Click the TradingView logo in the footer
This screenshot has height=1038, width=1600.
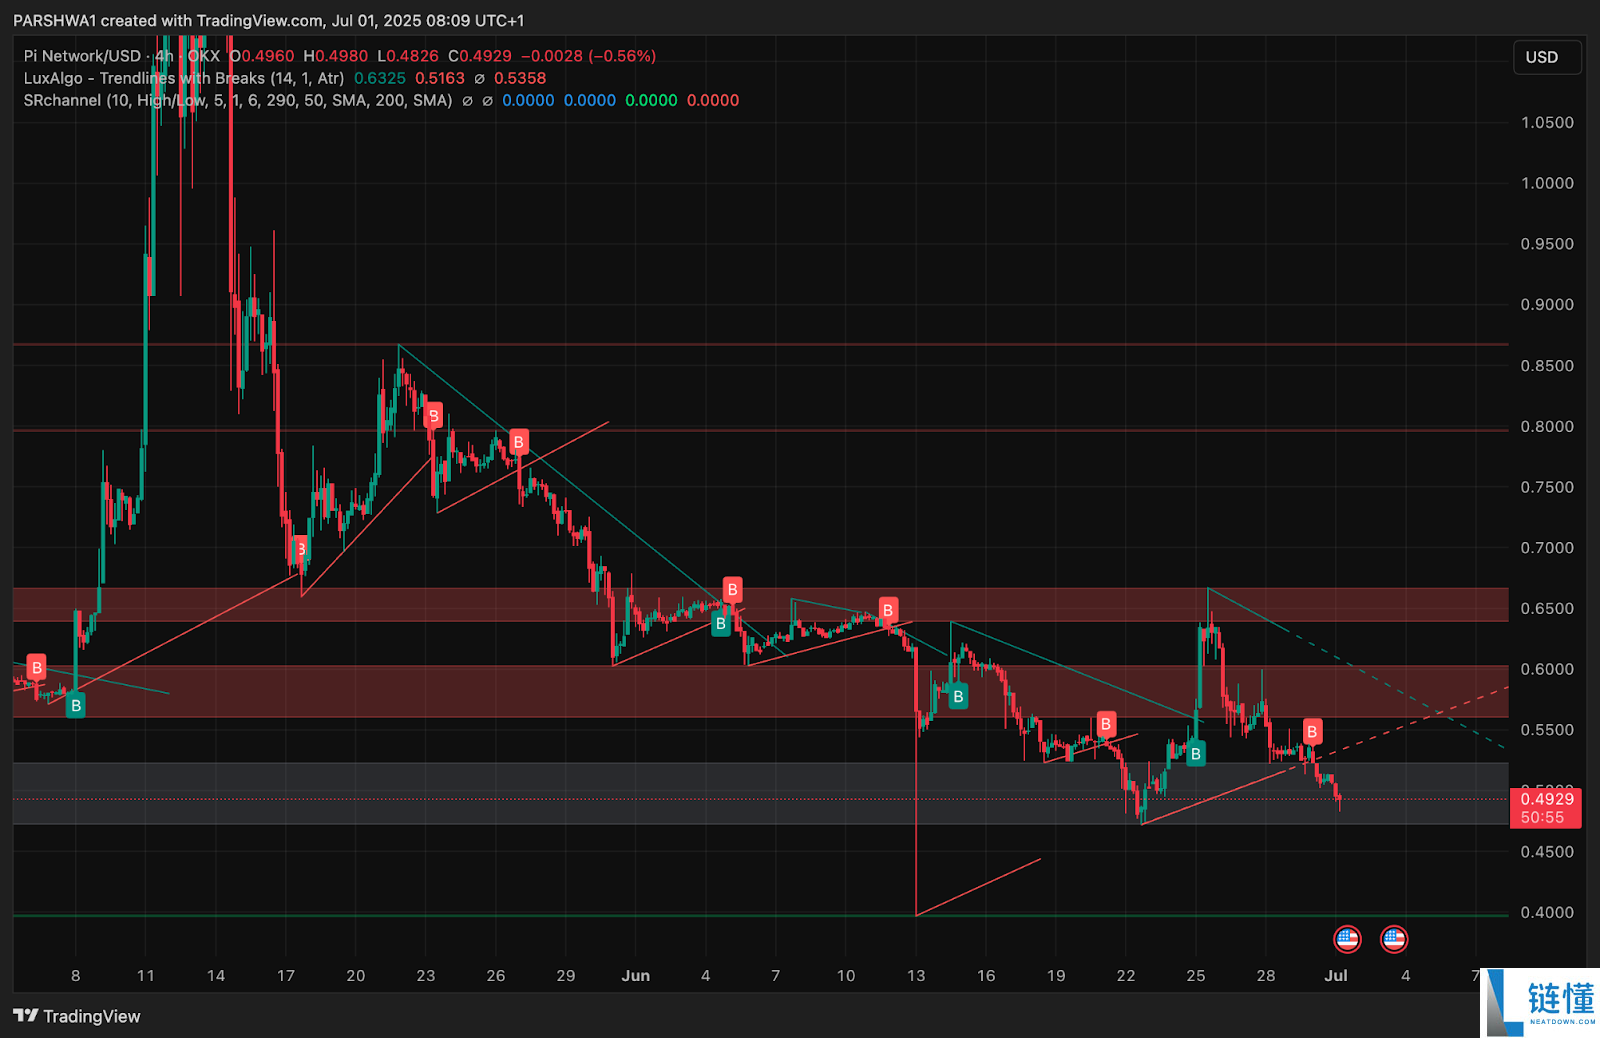pos(77,1016)
